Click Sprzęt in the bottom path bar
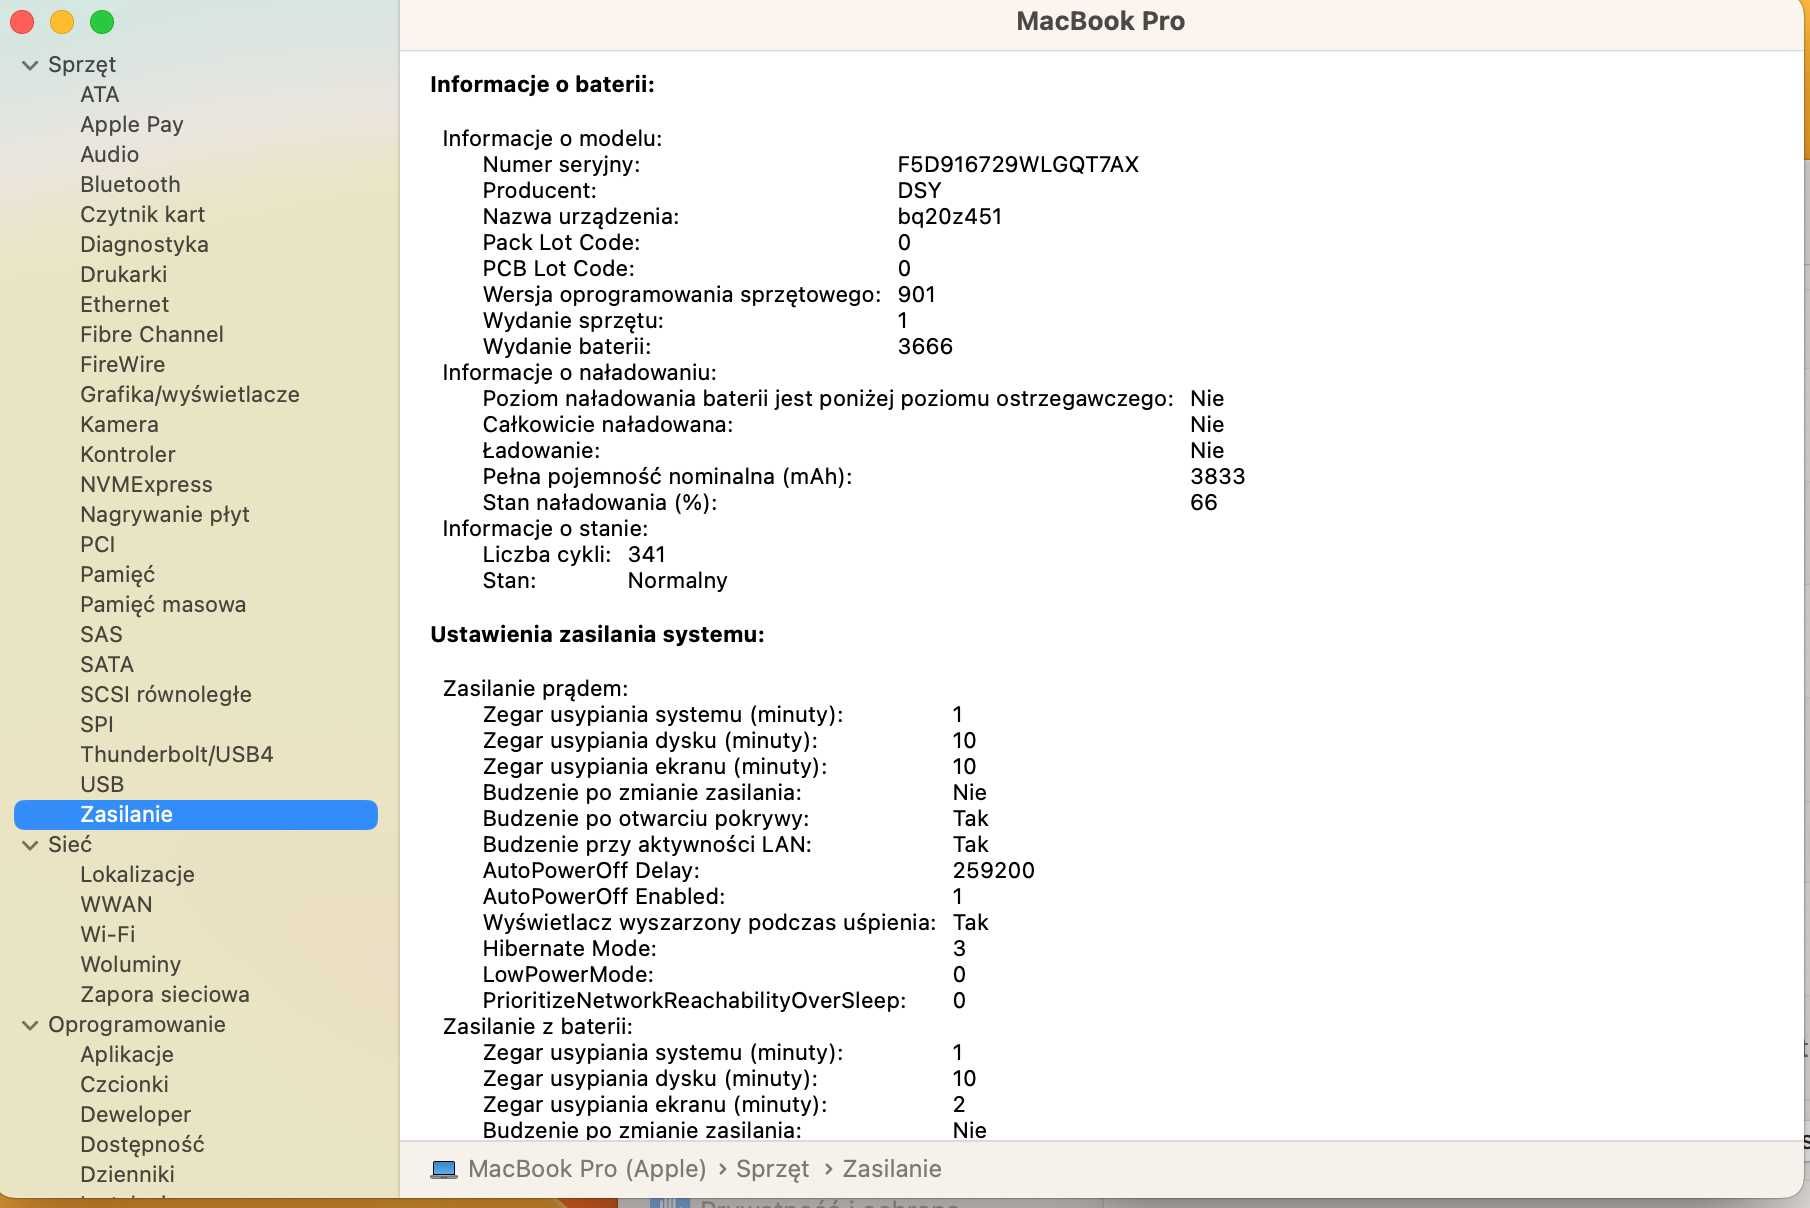The image size is (1810, 1208). 772,1169
